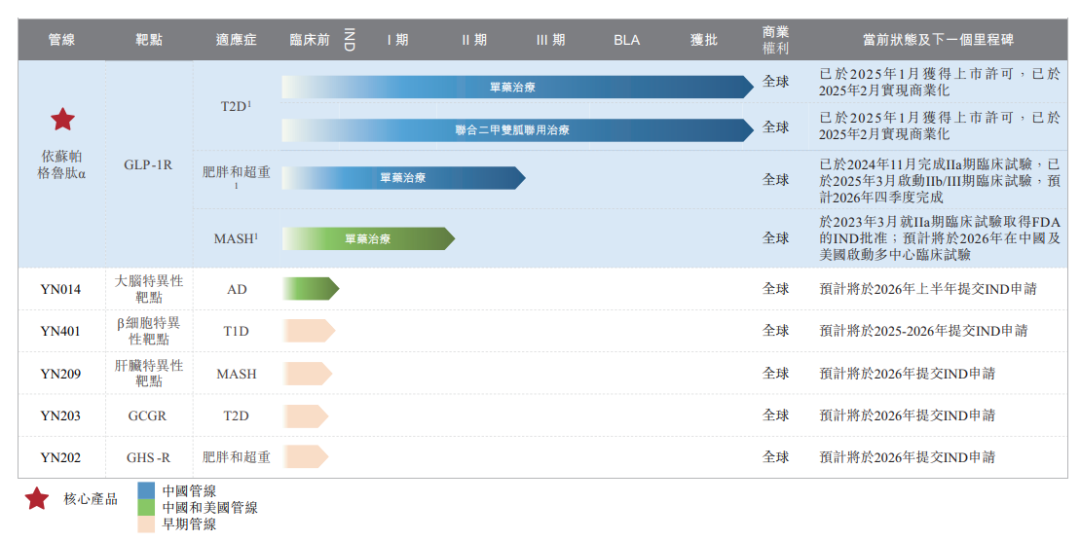This screenshot has width=1080, height=541.
Task: Click the T2D indication in YN203 row
Action: (236, 416)
